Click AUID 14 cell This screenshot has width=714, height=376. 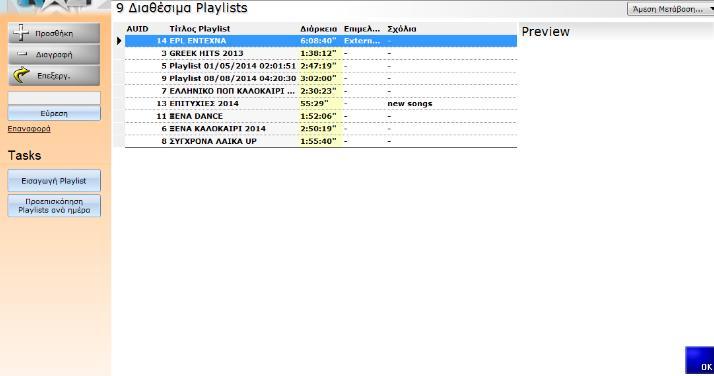(162, 41)
